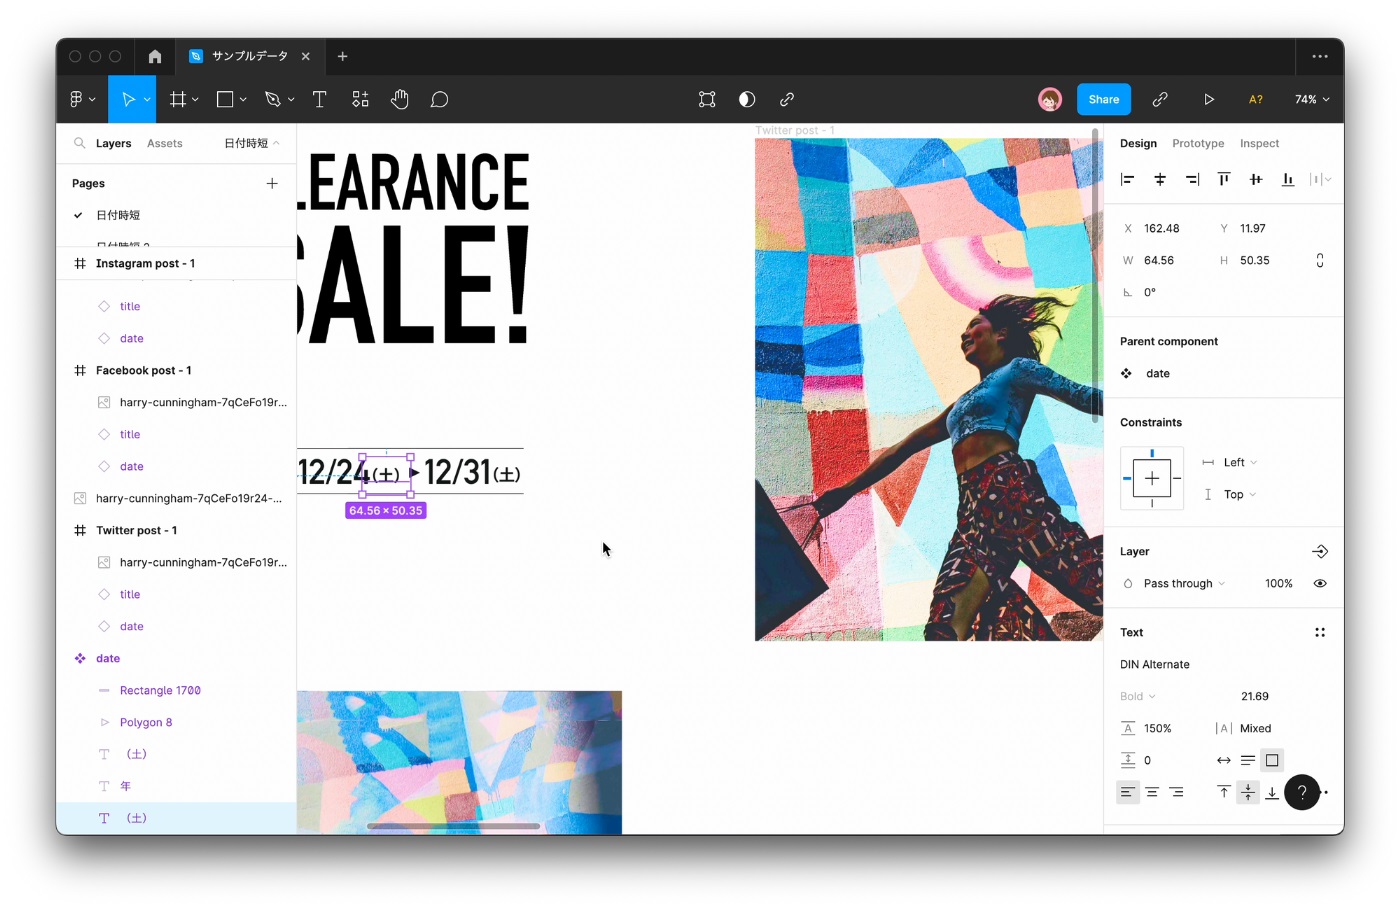Select the Rectangle shape tool
Viewport: 1400px width, 909px height.
pyautogui.click(x=225, y=99)
